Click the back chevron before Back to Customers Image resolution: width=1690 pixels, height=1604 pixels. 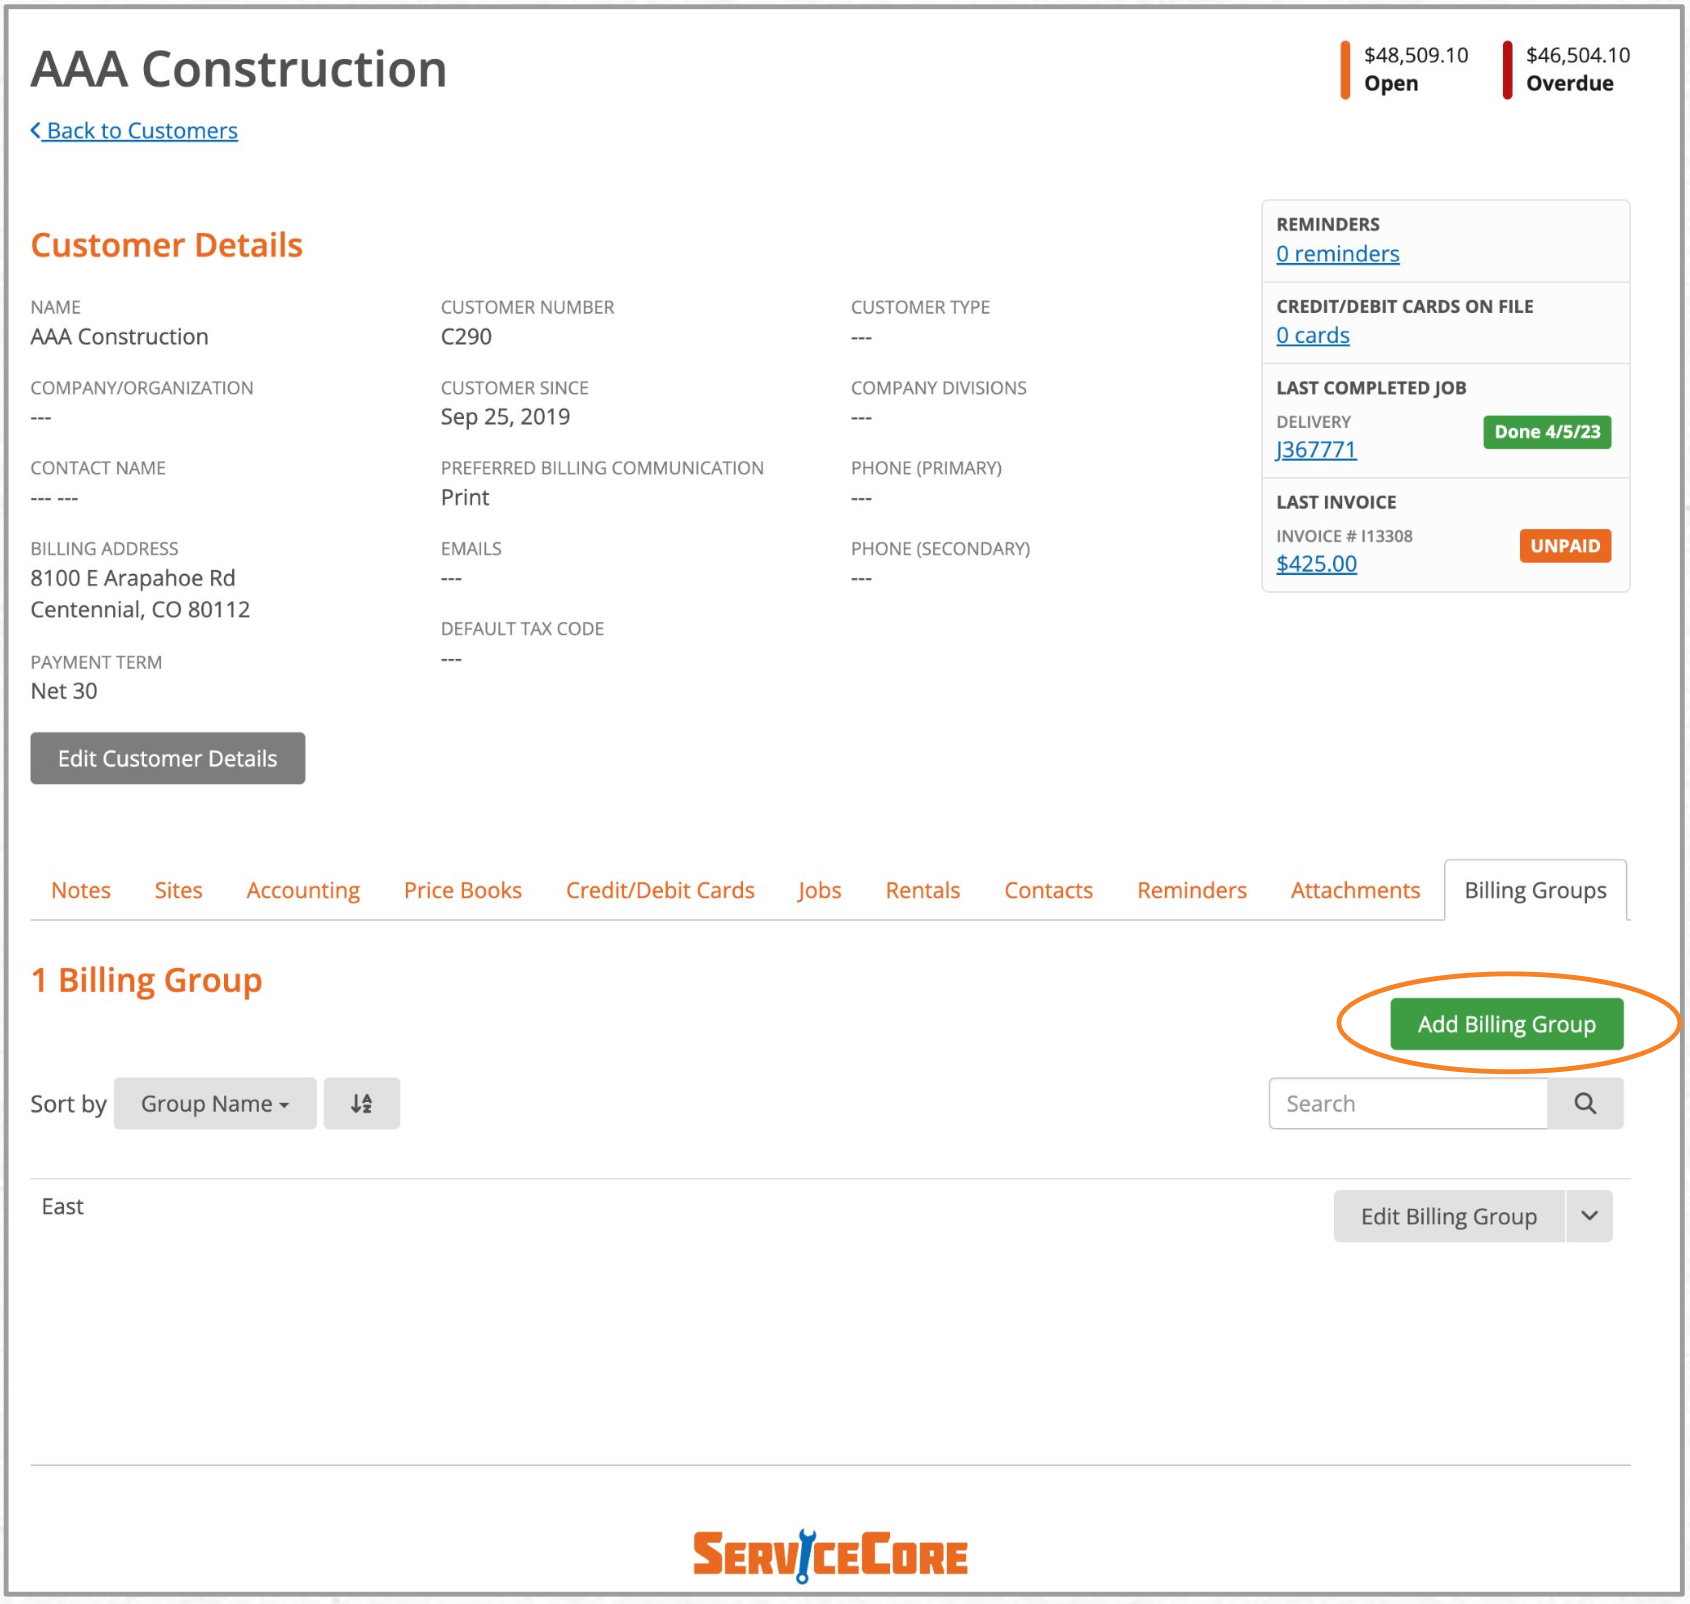[35, 130]
